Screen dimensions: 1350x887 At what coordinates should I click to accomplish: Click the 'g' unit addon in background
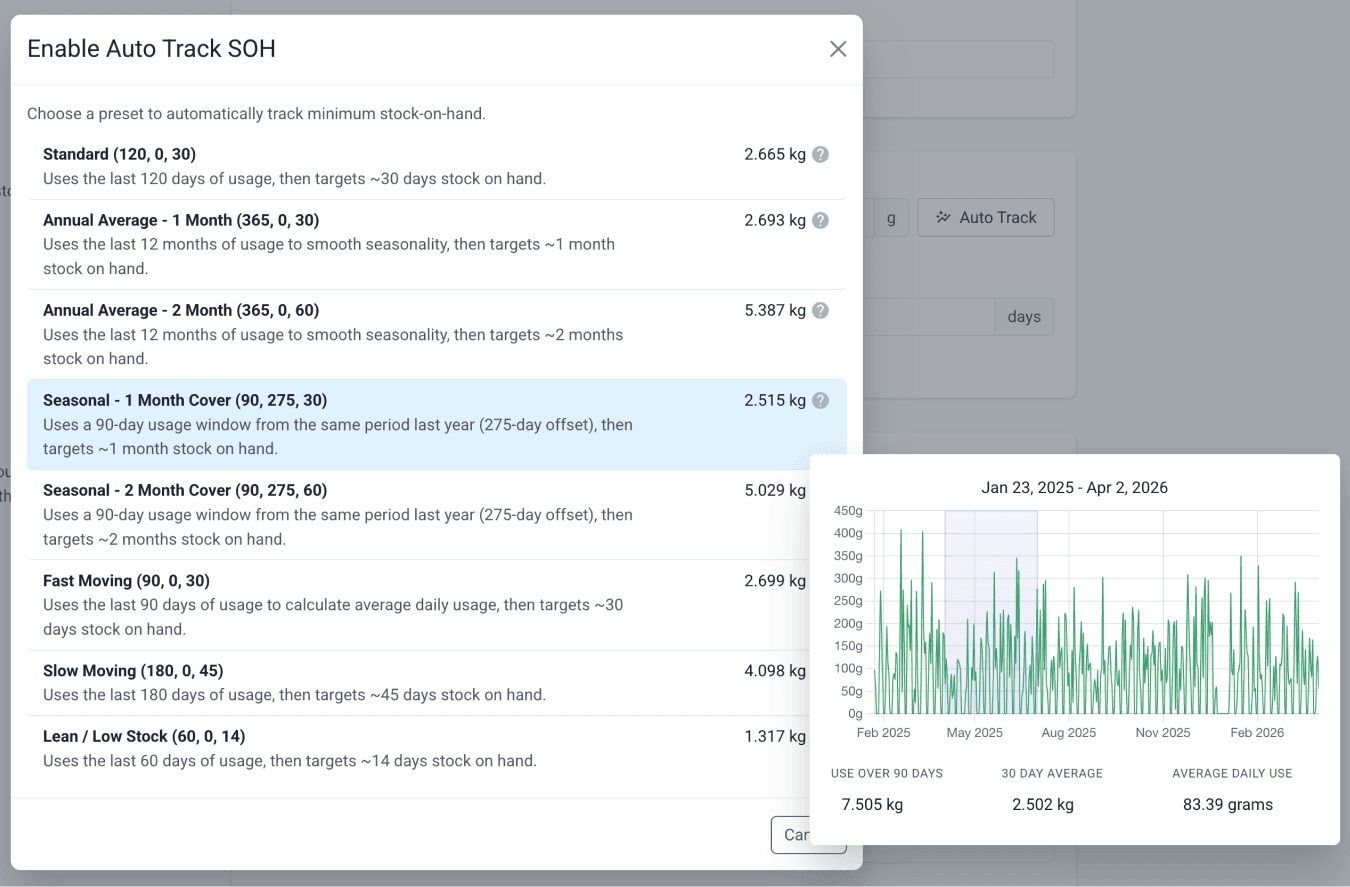(x=891, y=217)
